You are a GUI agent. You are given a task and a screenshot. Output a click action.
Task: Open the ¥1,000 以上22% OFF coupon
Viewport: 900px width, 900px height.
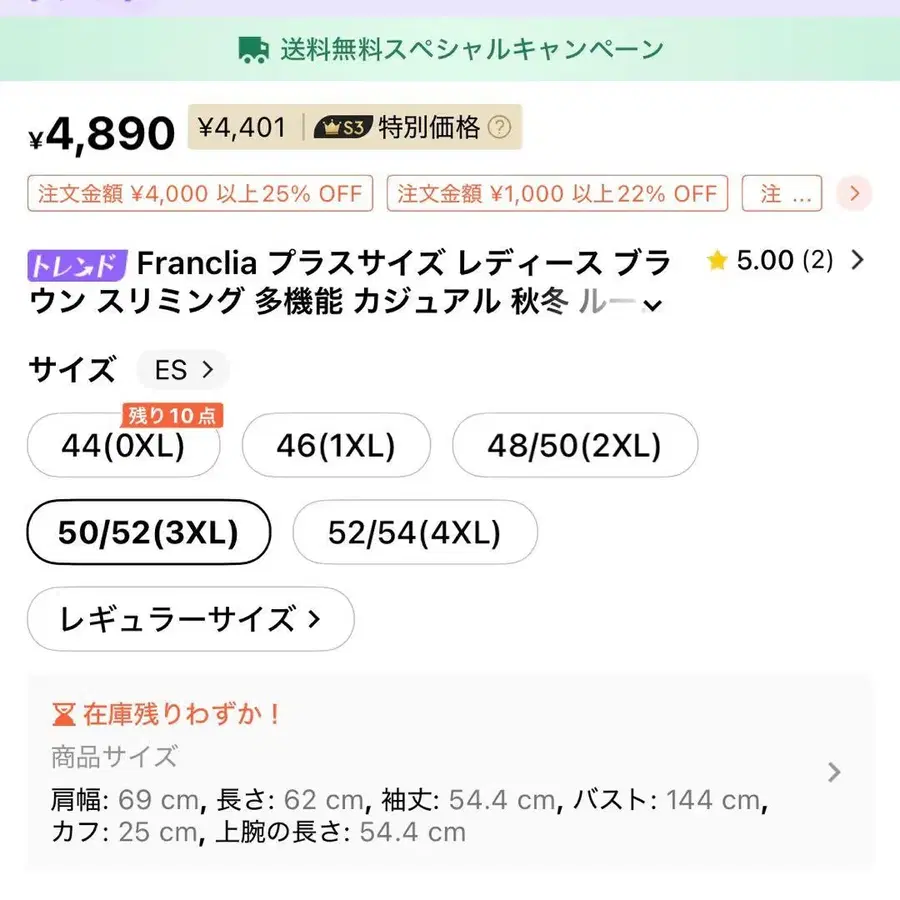pos(556,194)
